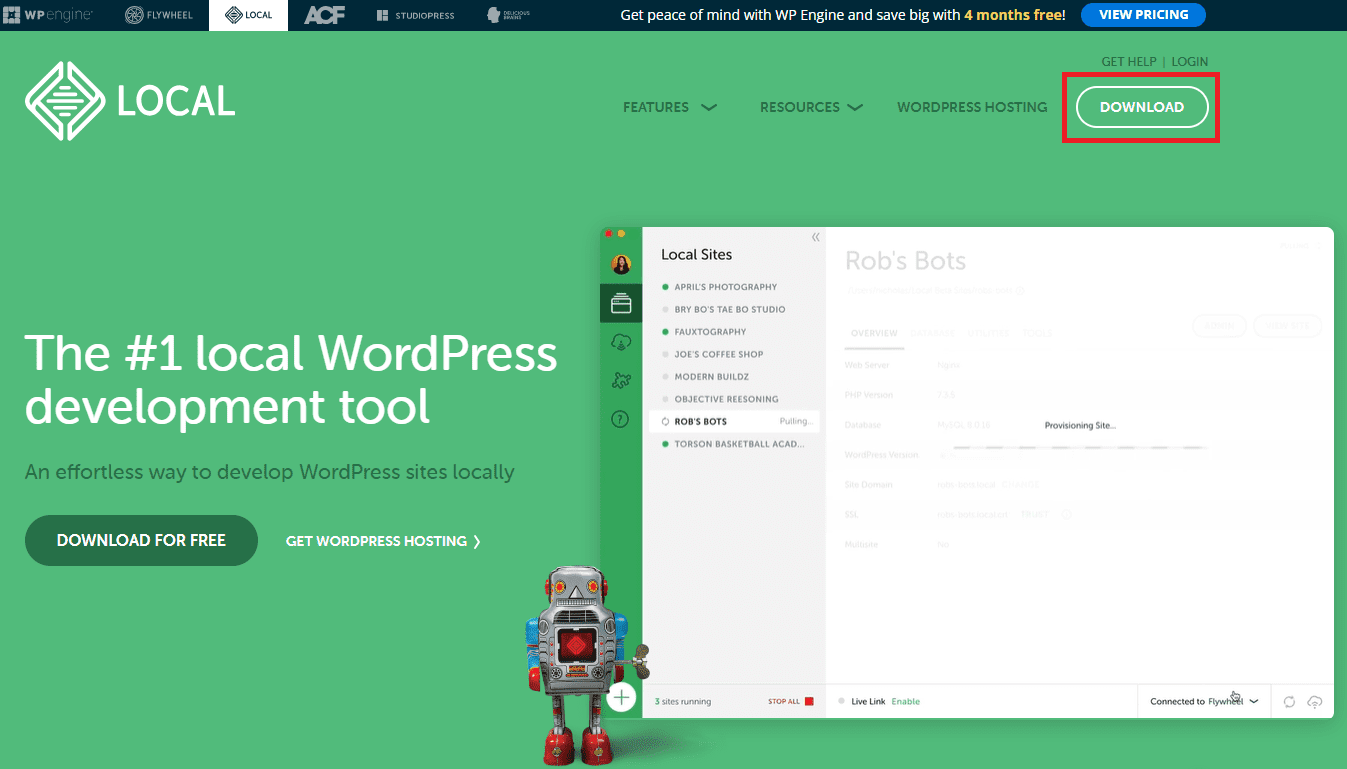The height and width of the screenshot is (769, 1347).
Task: Click the user avatar in Local sidebar
Action: pos(621,264)
